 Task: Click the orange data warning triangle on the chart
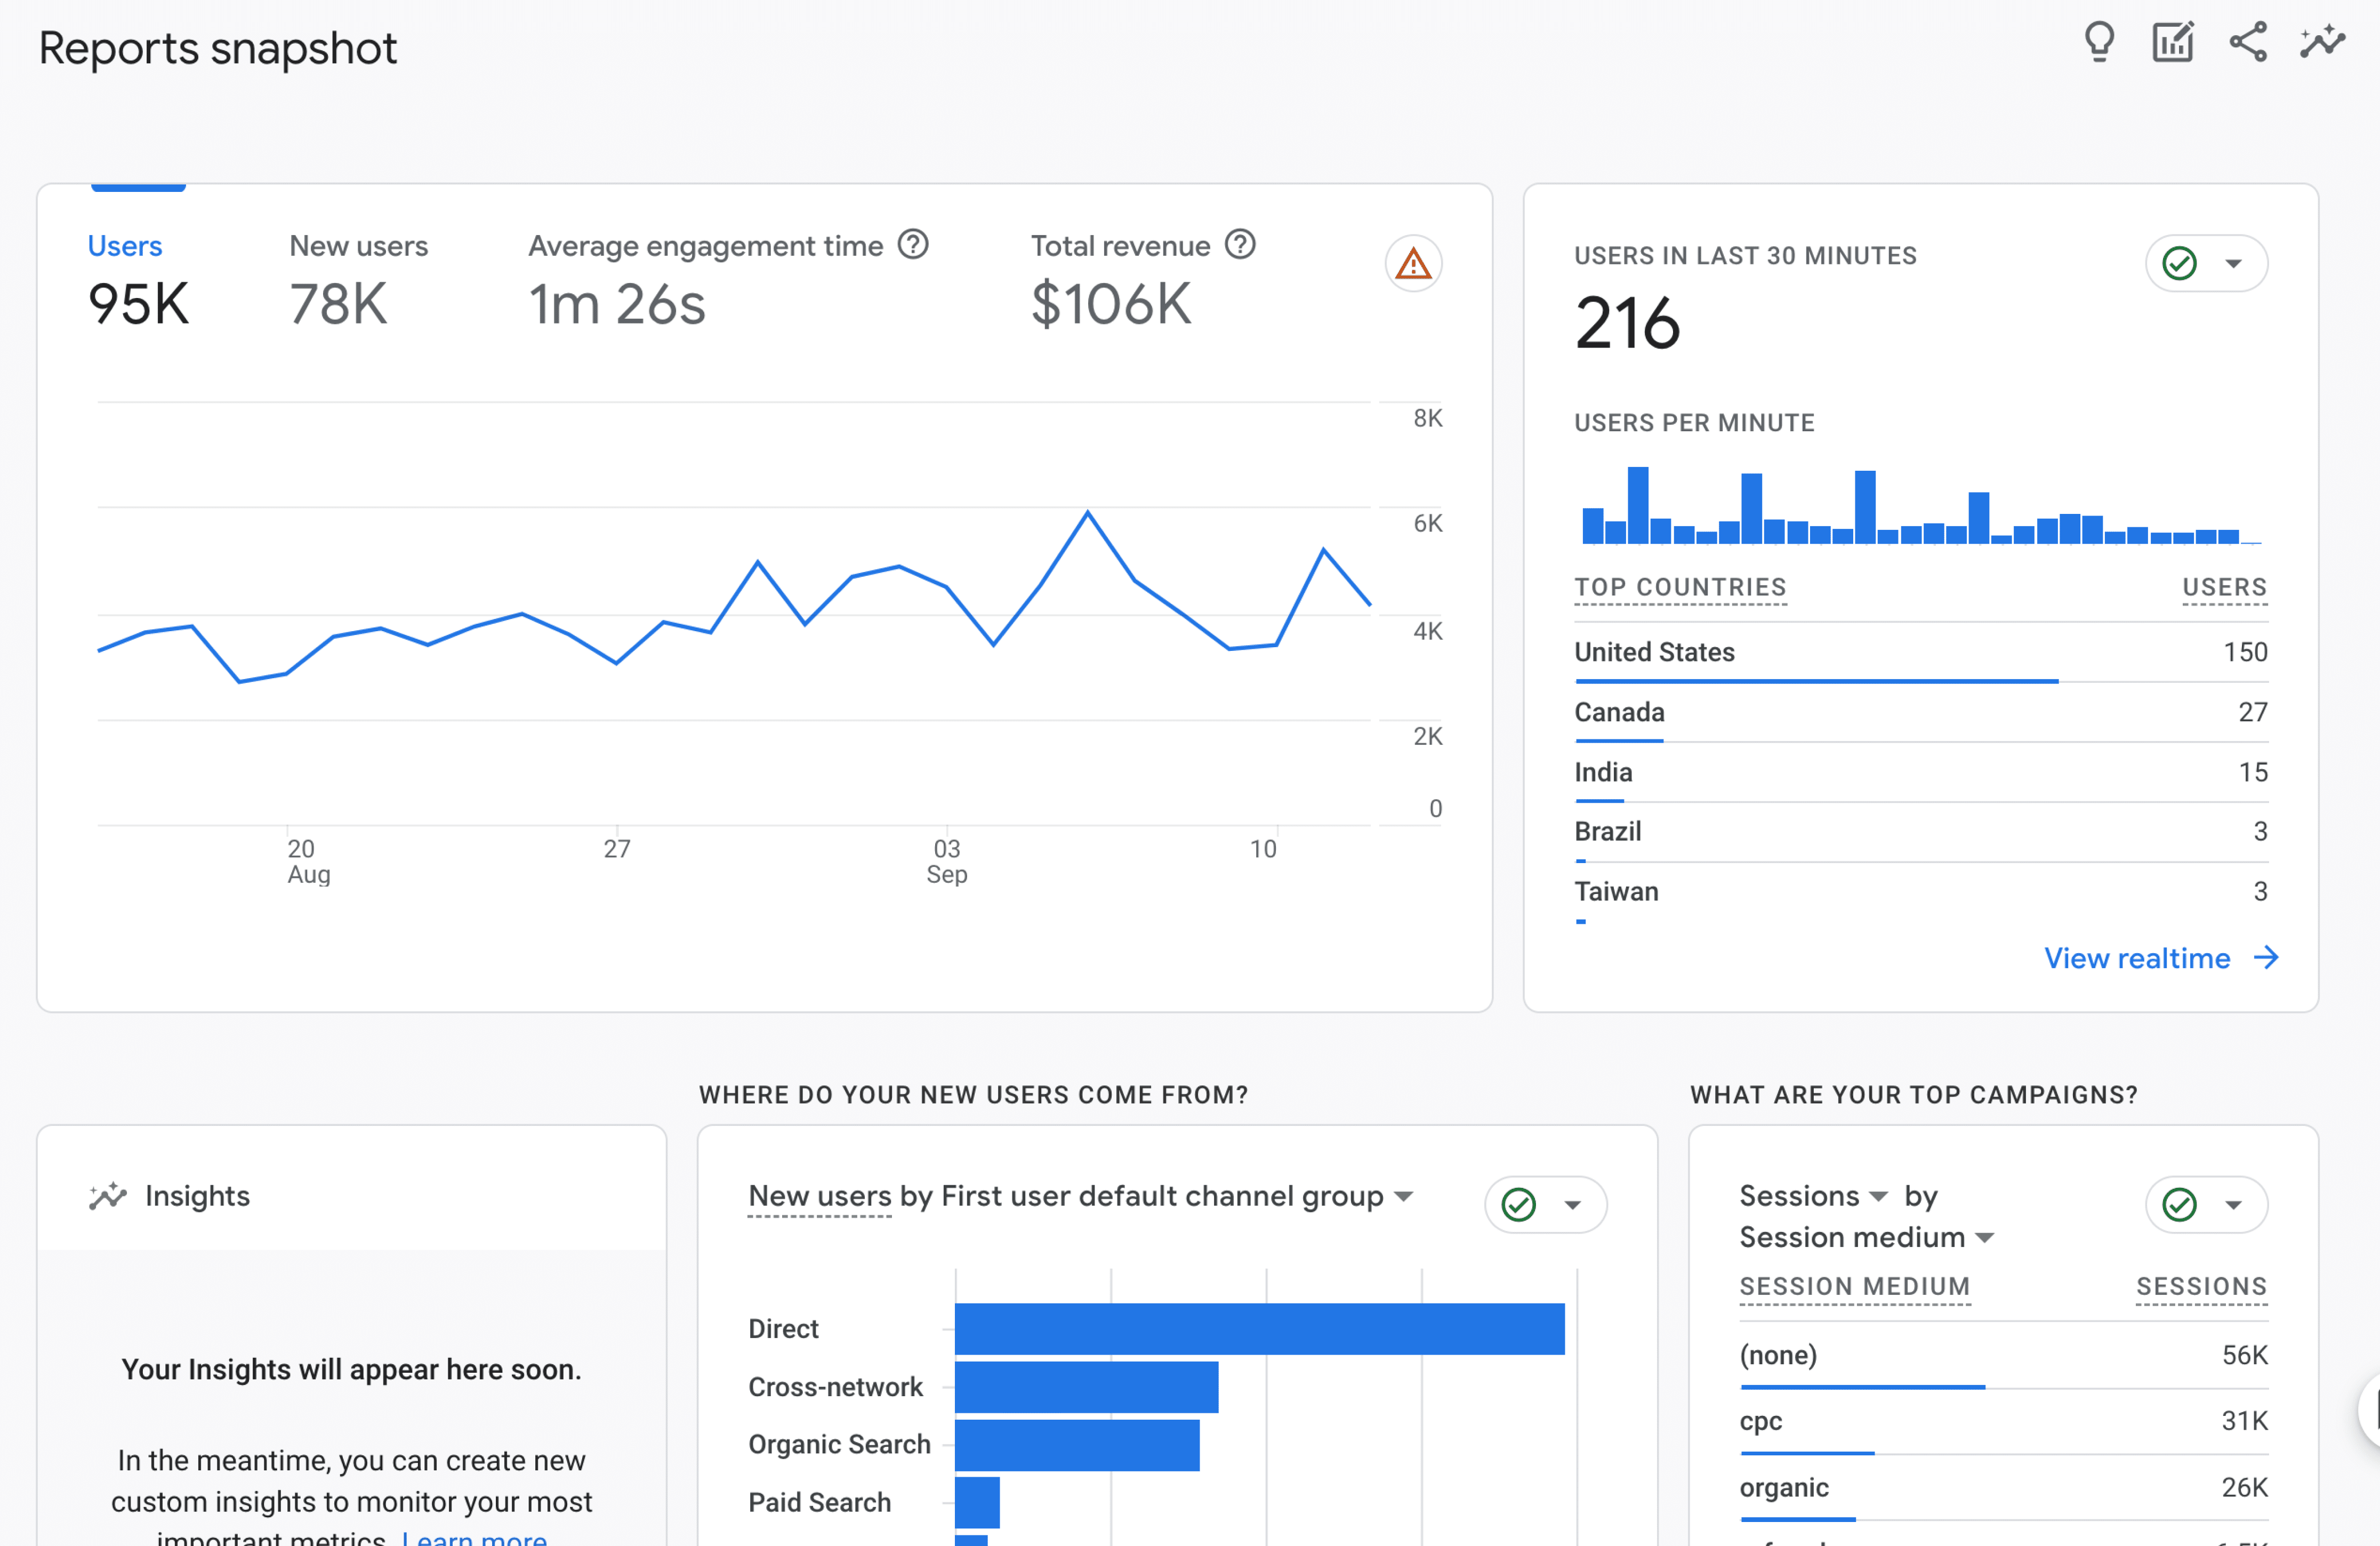[x=1413, y=263]
